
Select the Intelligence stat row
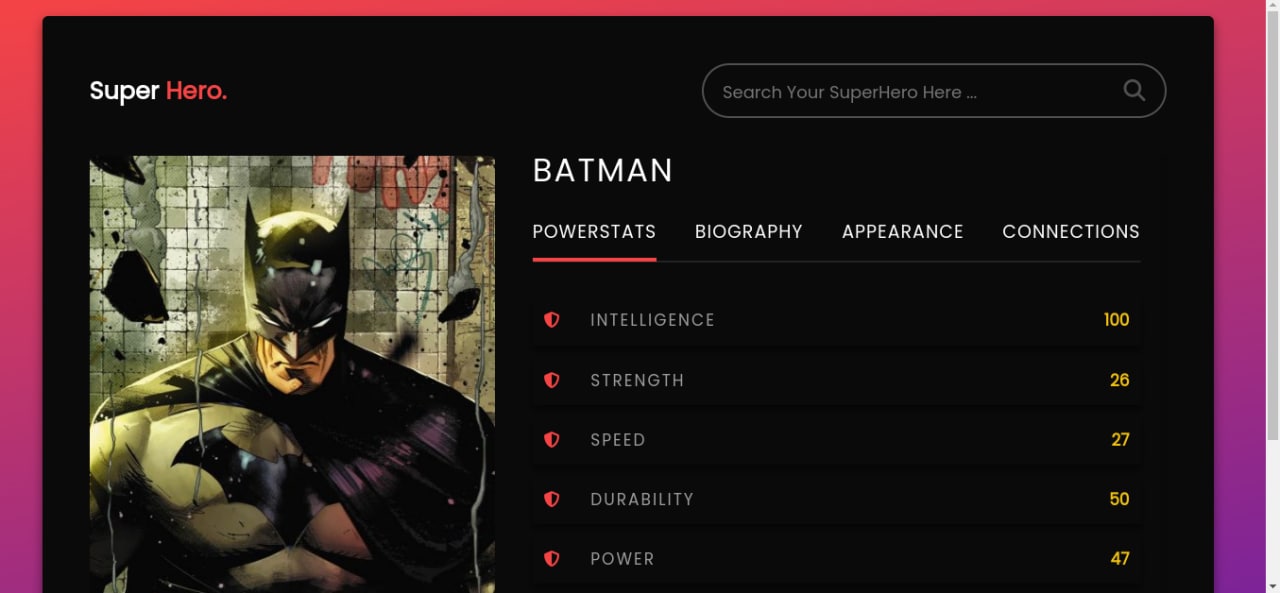(x=836, y=320)
